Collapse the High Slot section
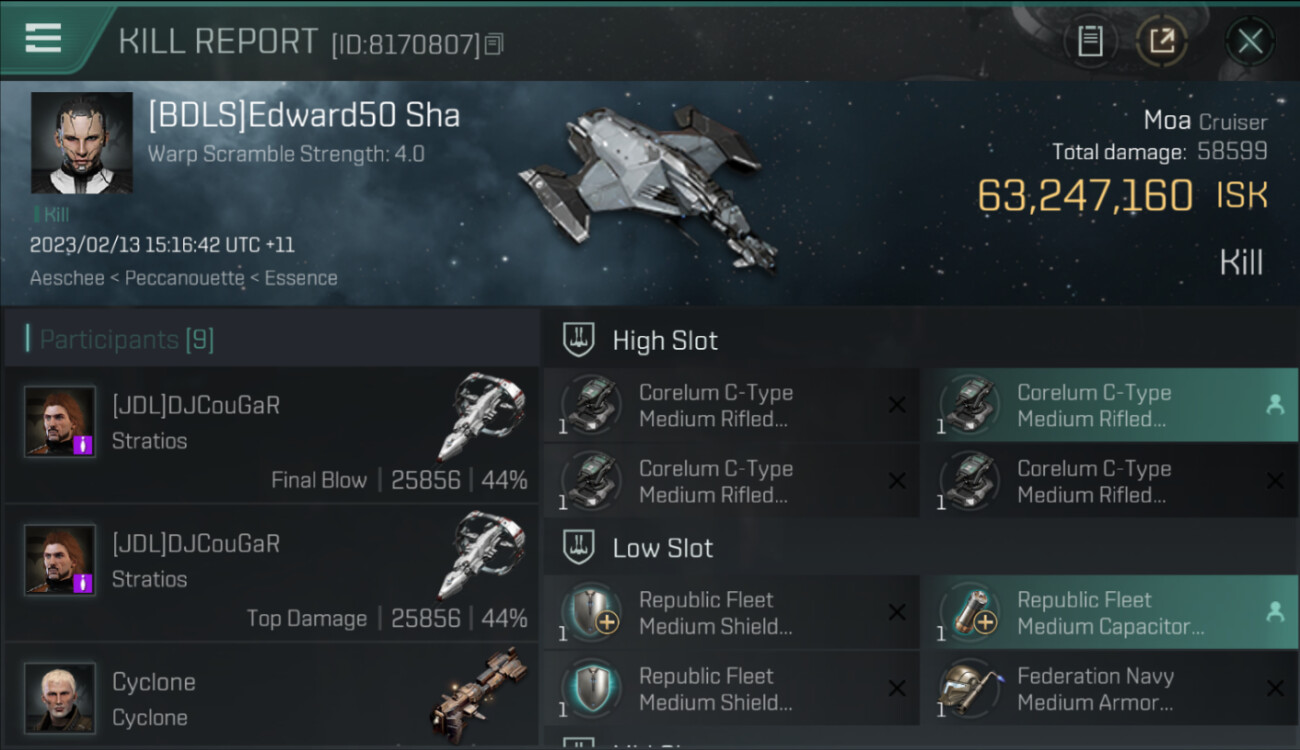Screen dimensions: 1300x750 point(665,340)
